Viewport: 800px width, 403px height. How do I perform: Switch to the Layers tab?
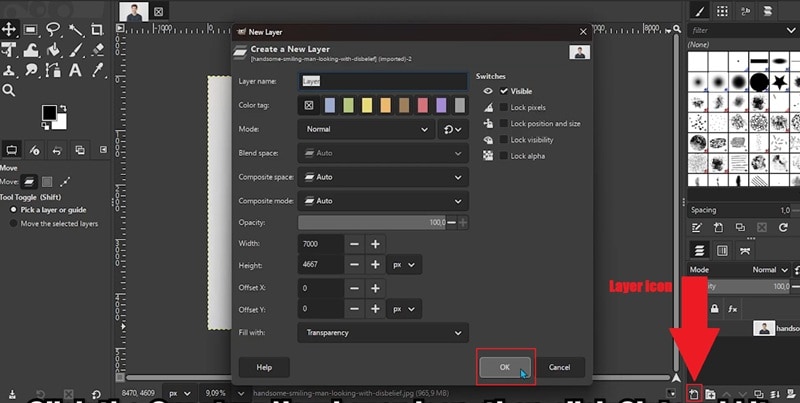[x=699, y=250]
